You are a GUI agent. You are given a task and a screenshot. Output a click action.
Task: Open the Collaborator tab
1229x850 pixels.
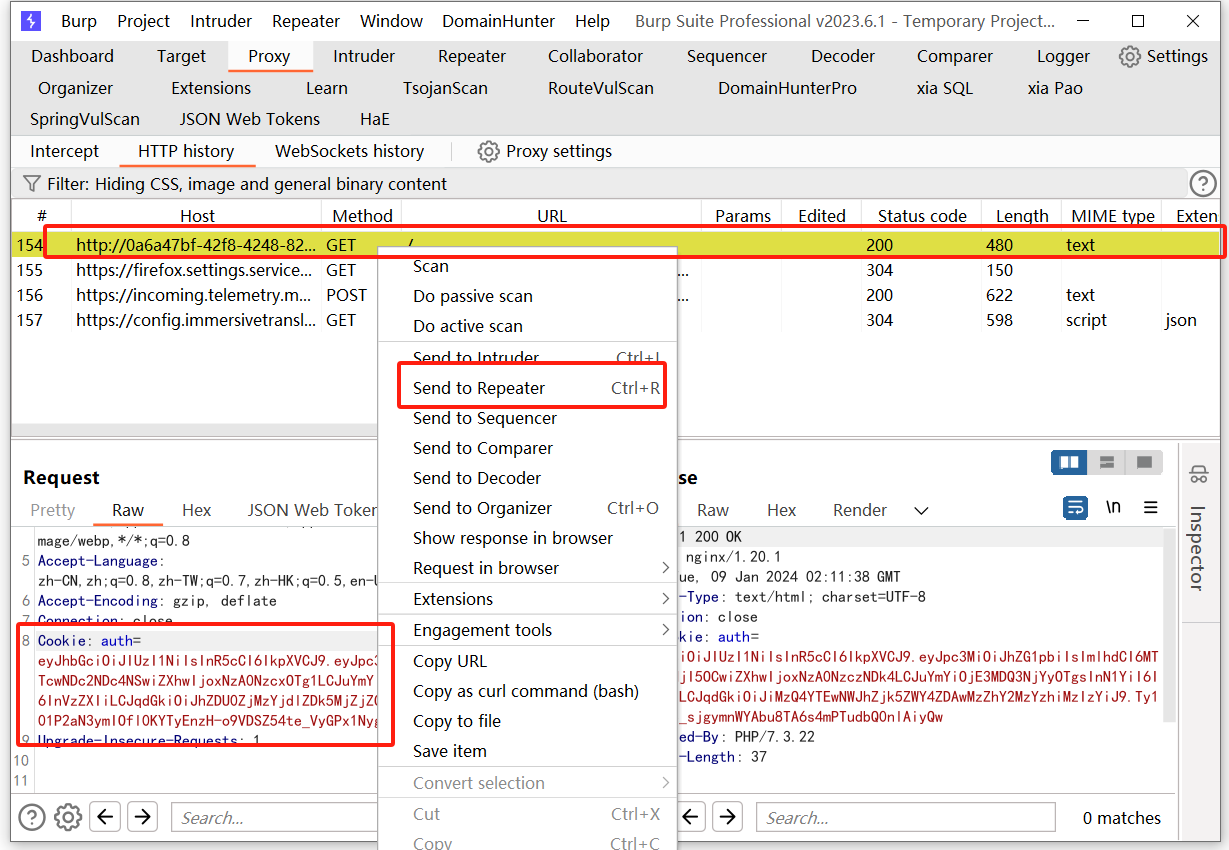coord(596,56)
